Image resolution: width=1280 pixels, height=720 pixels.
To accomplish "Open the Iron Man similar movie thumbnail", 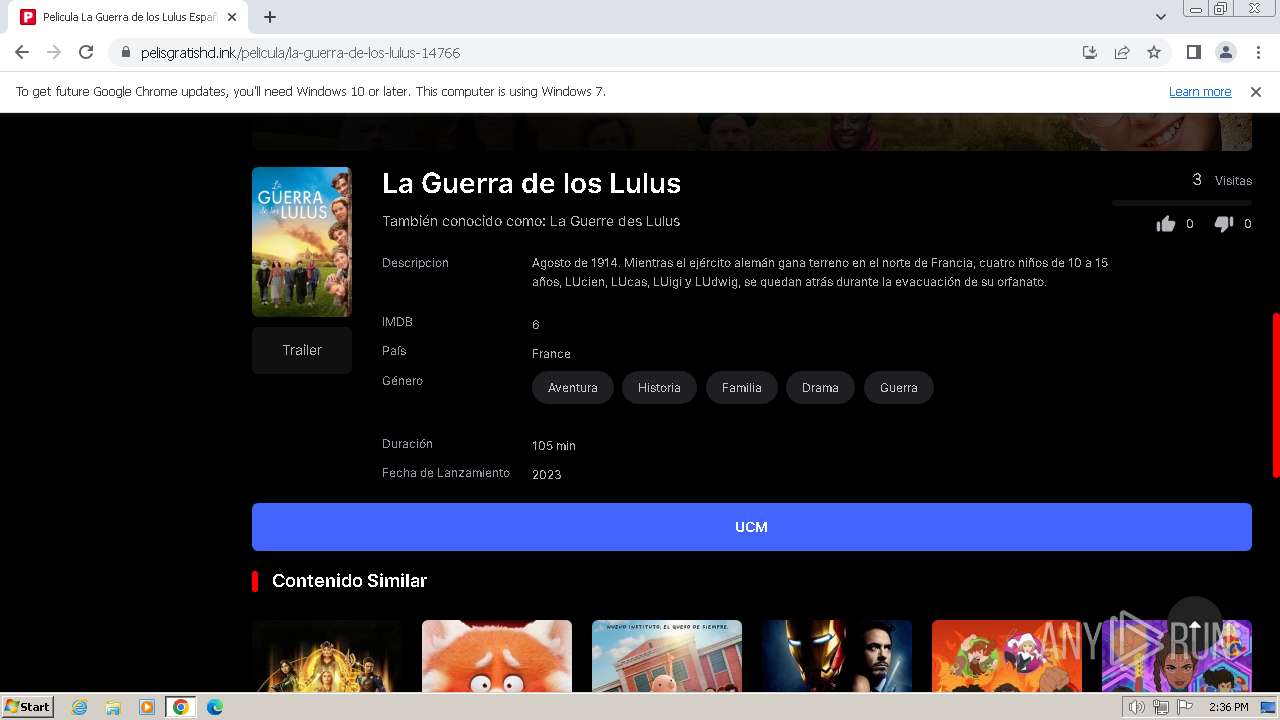I will (837, 656).
